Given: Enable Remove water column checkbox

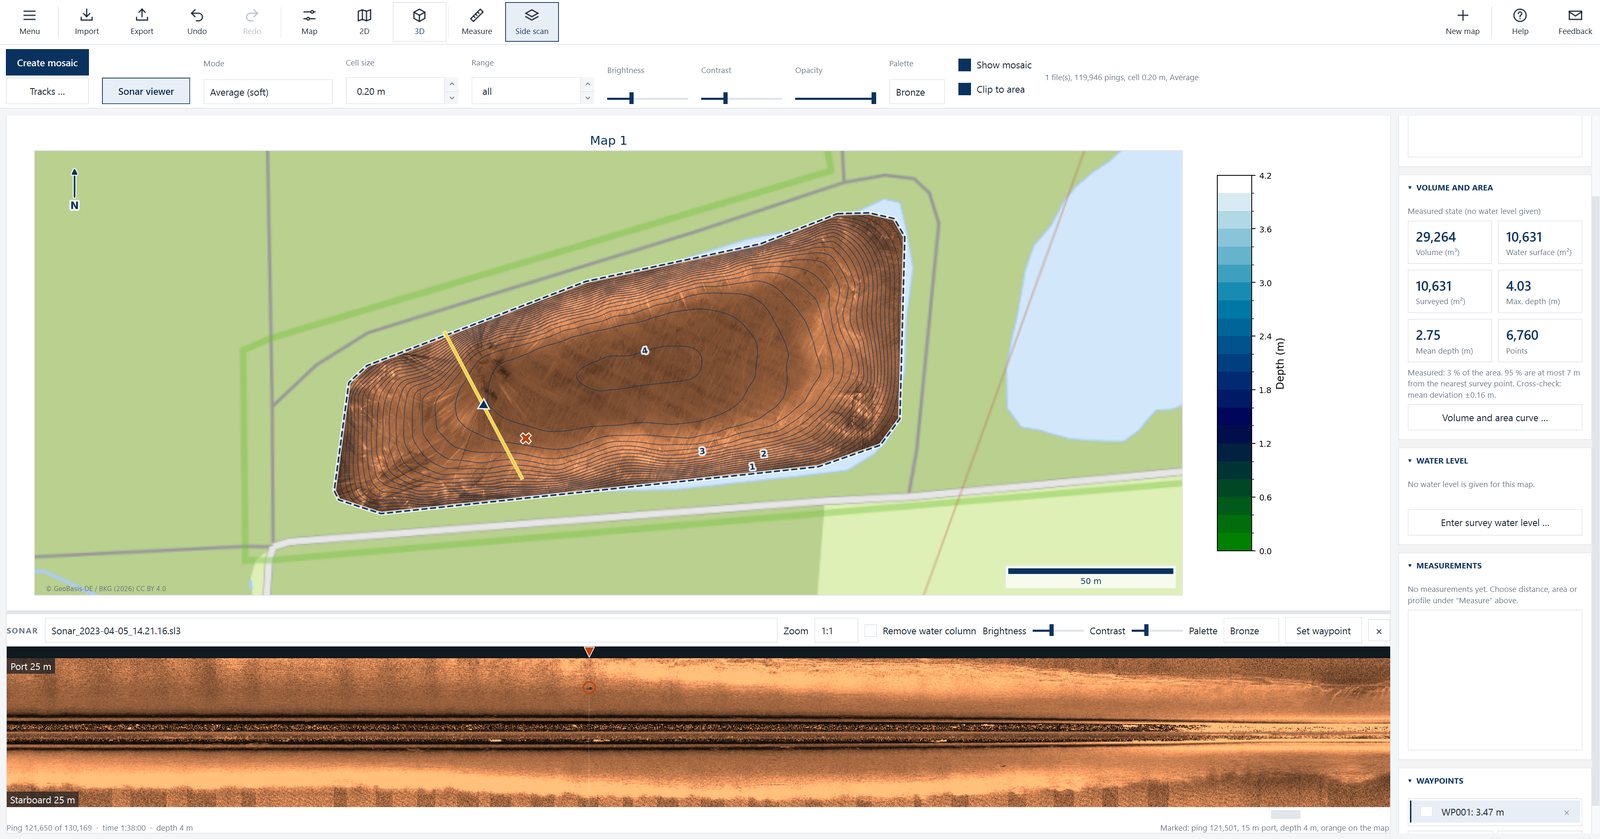Looking at the screenshot, I should click(871, 631).
